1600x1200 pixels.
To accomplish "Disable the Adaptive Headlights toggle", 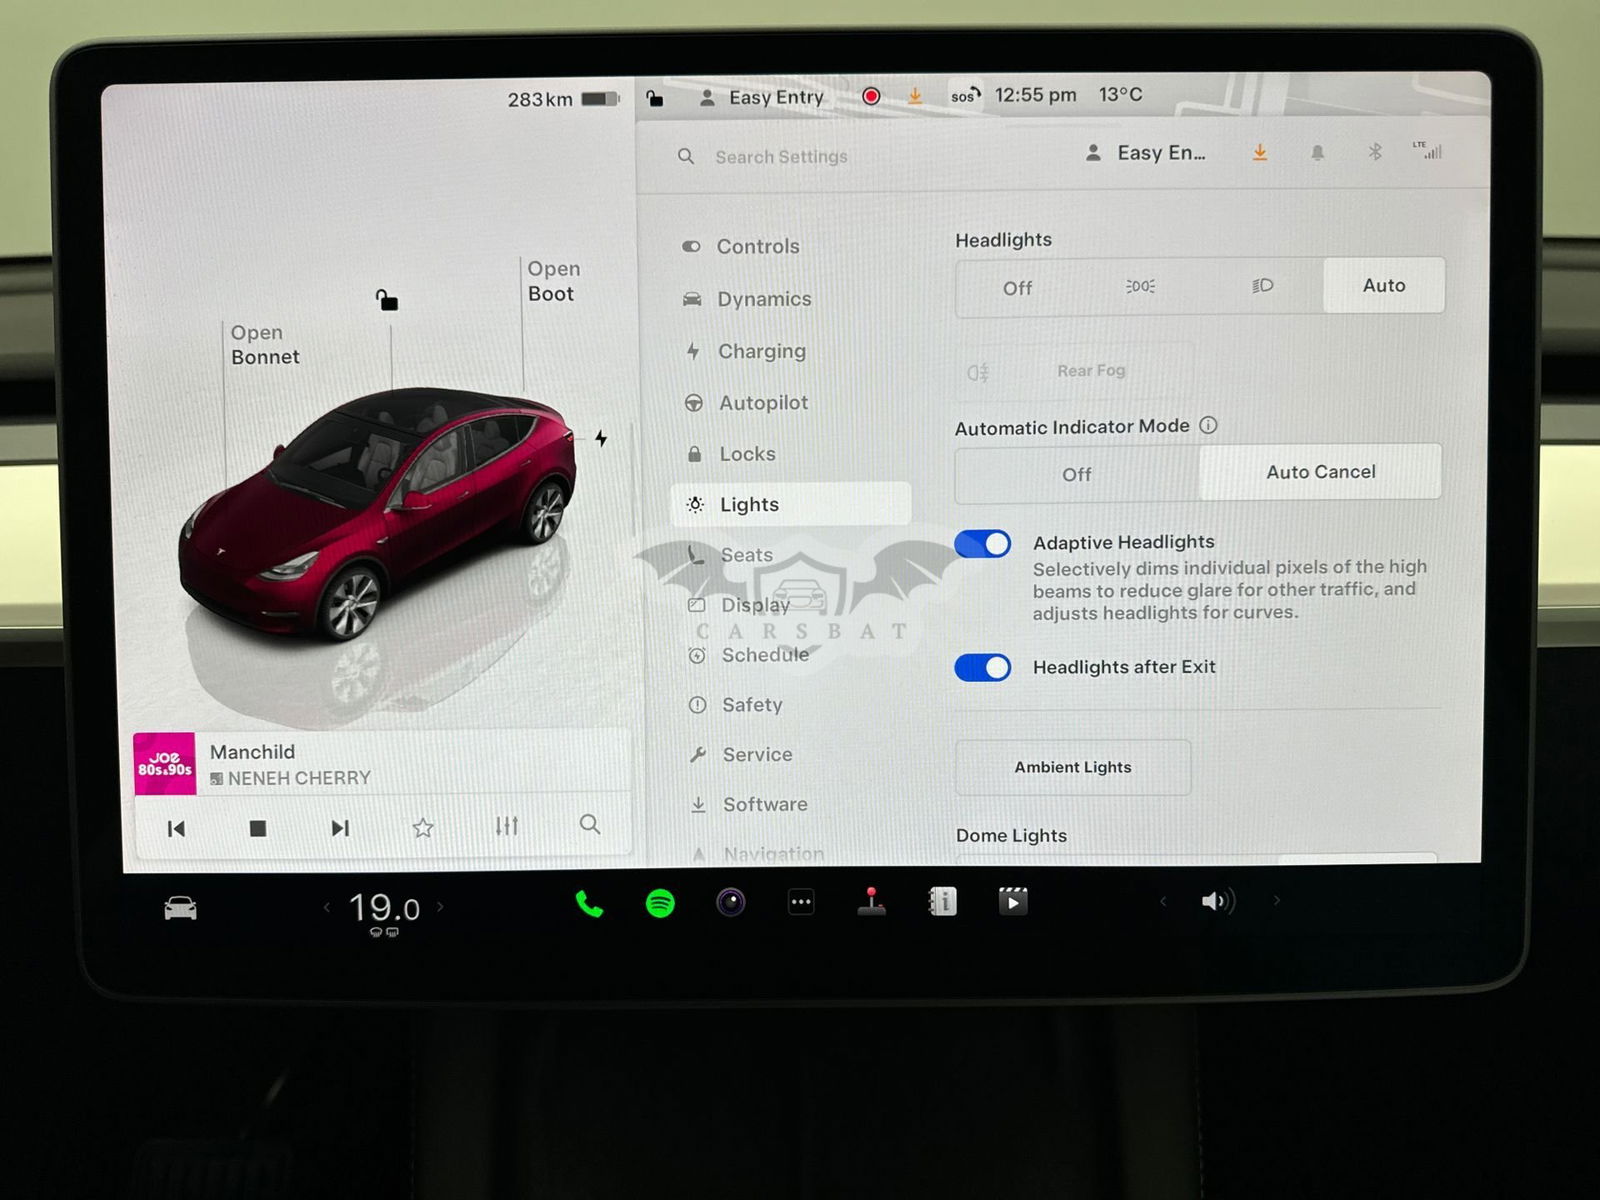I will click(x=982, y=544).
